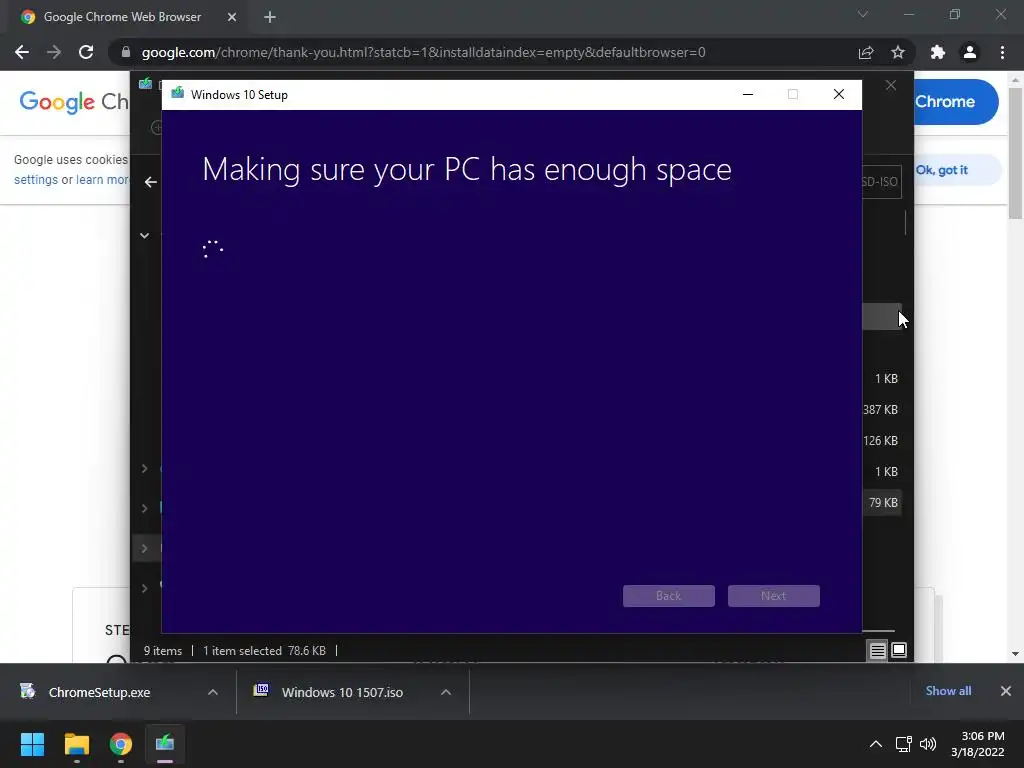This screenshot has height=768, width=1024.
Task: Open Chrome tab search dropdown
Action: point(863,14)
